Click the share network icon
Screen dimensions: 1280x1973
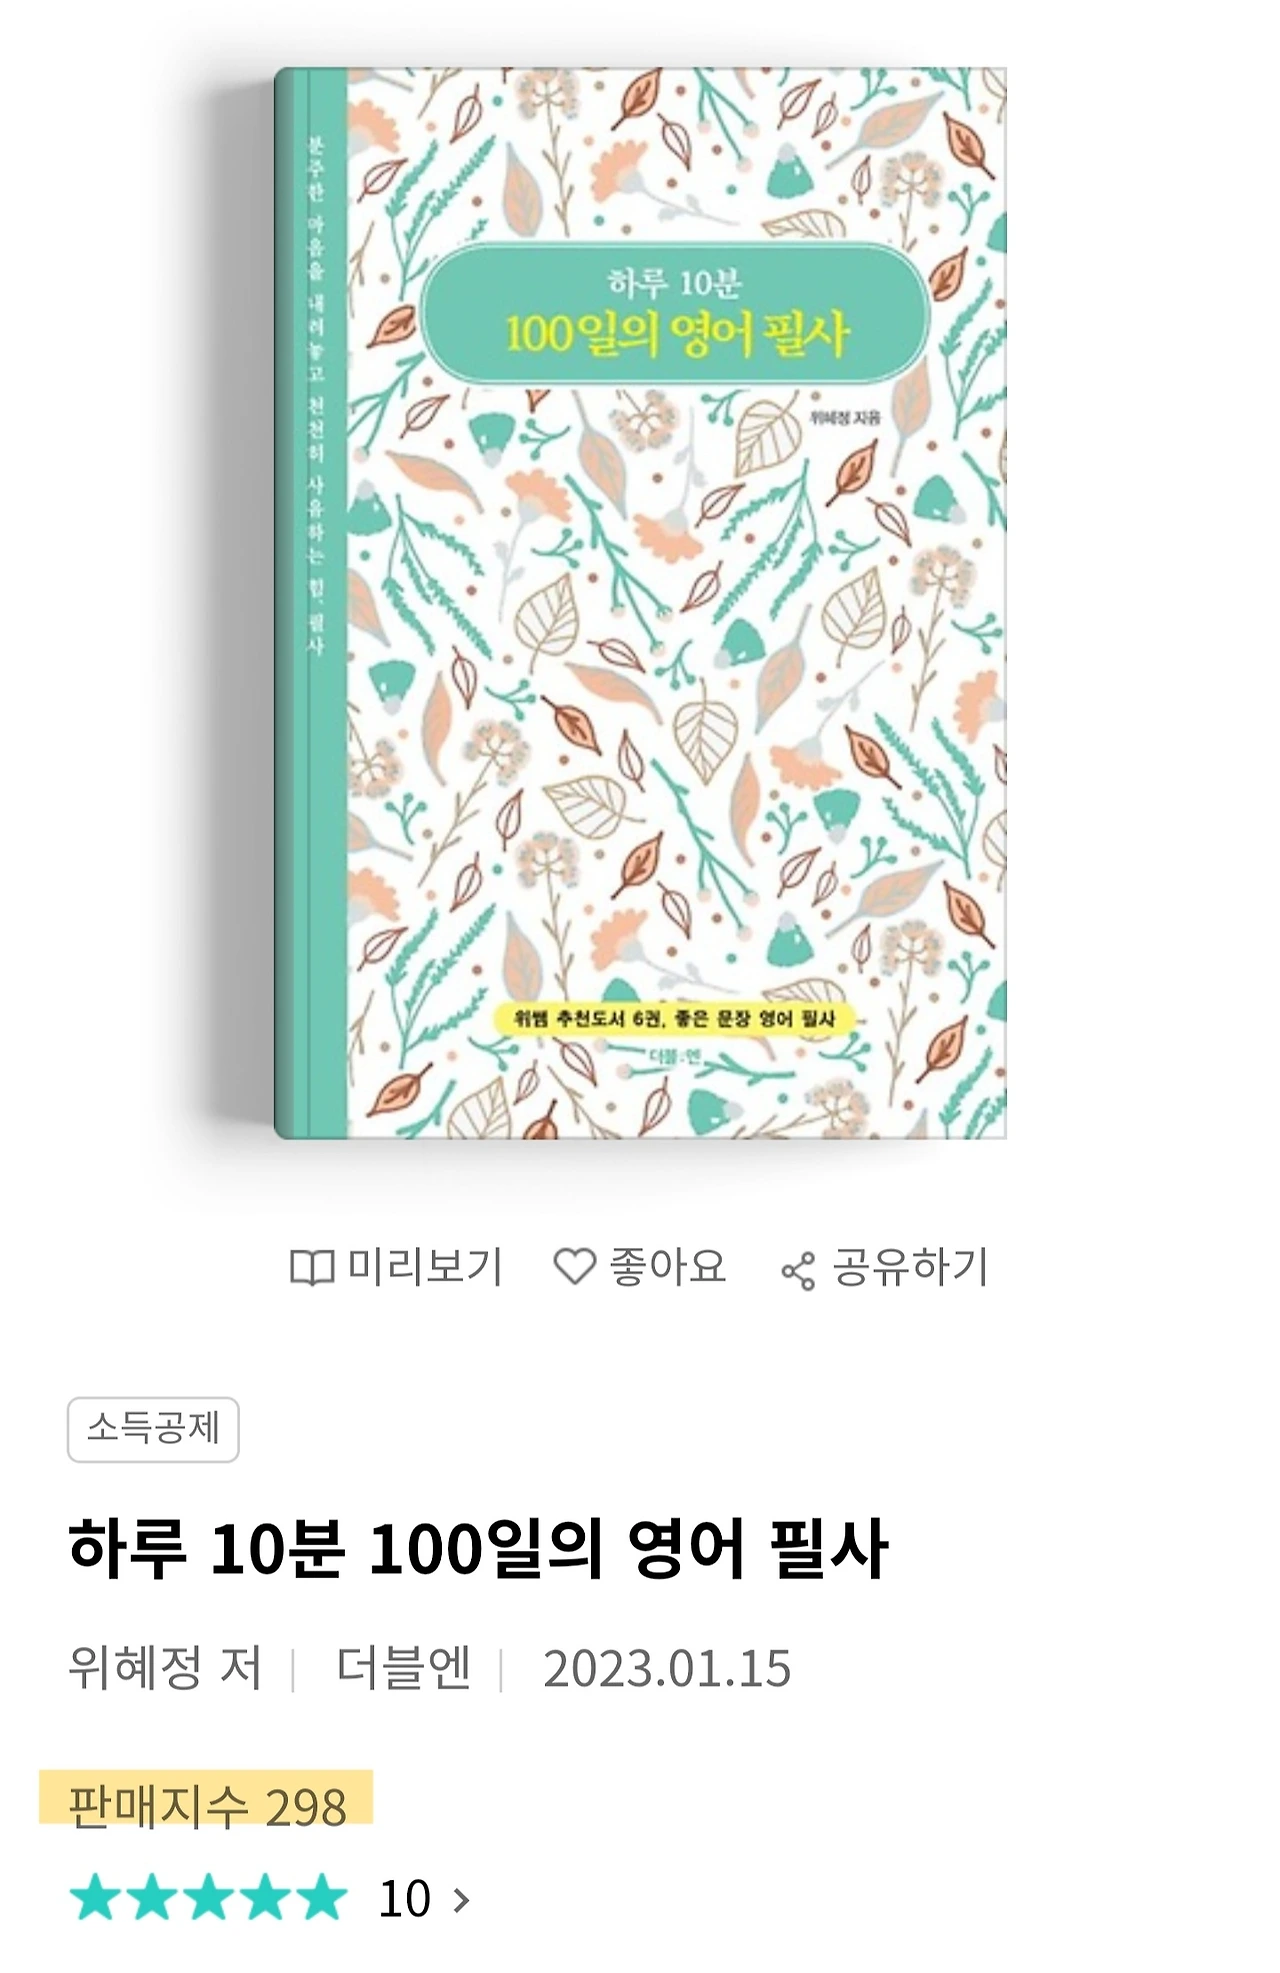(x=798, y=1271)
